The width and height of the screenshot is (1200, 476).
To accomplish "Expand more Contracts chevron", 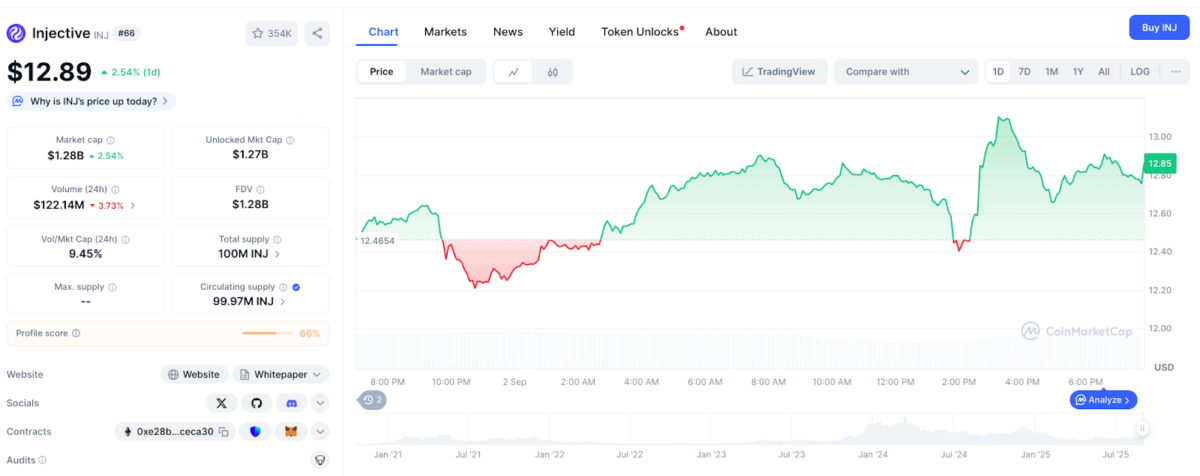I will pos(320,432).
